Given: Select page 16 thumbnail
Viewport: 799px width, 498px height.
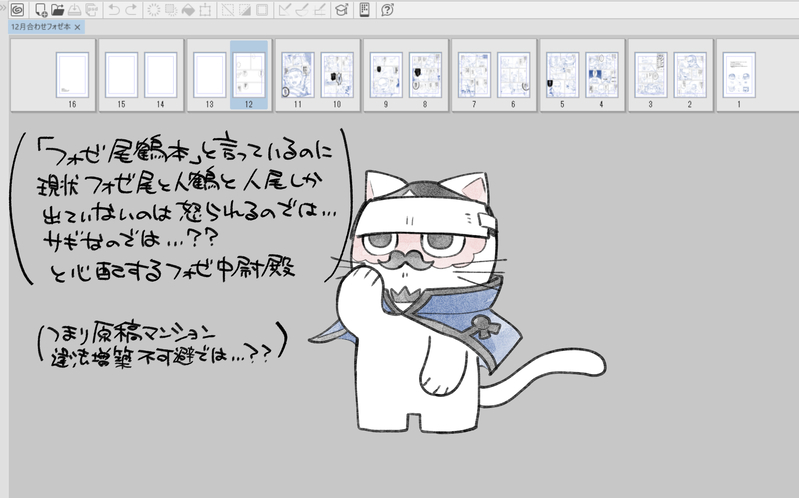Looking at the screenshot, I should point(72,75).
